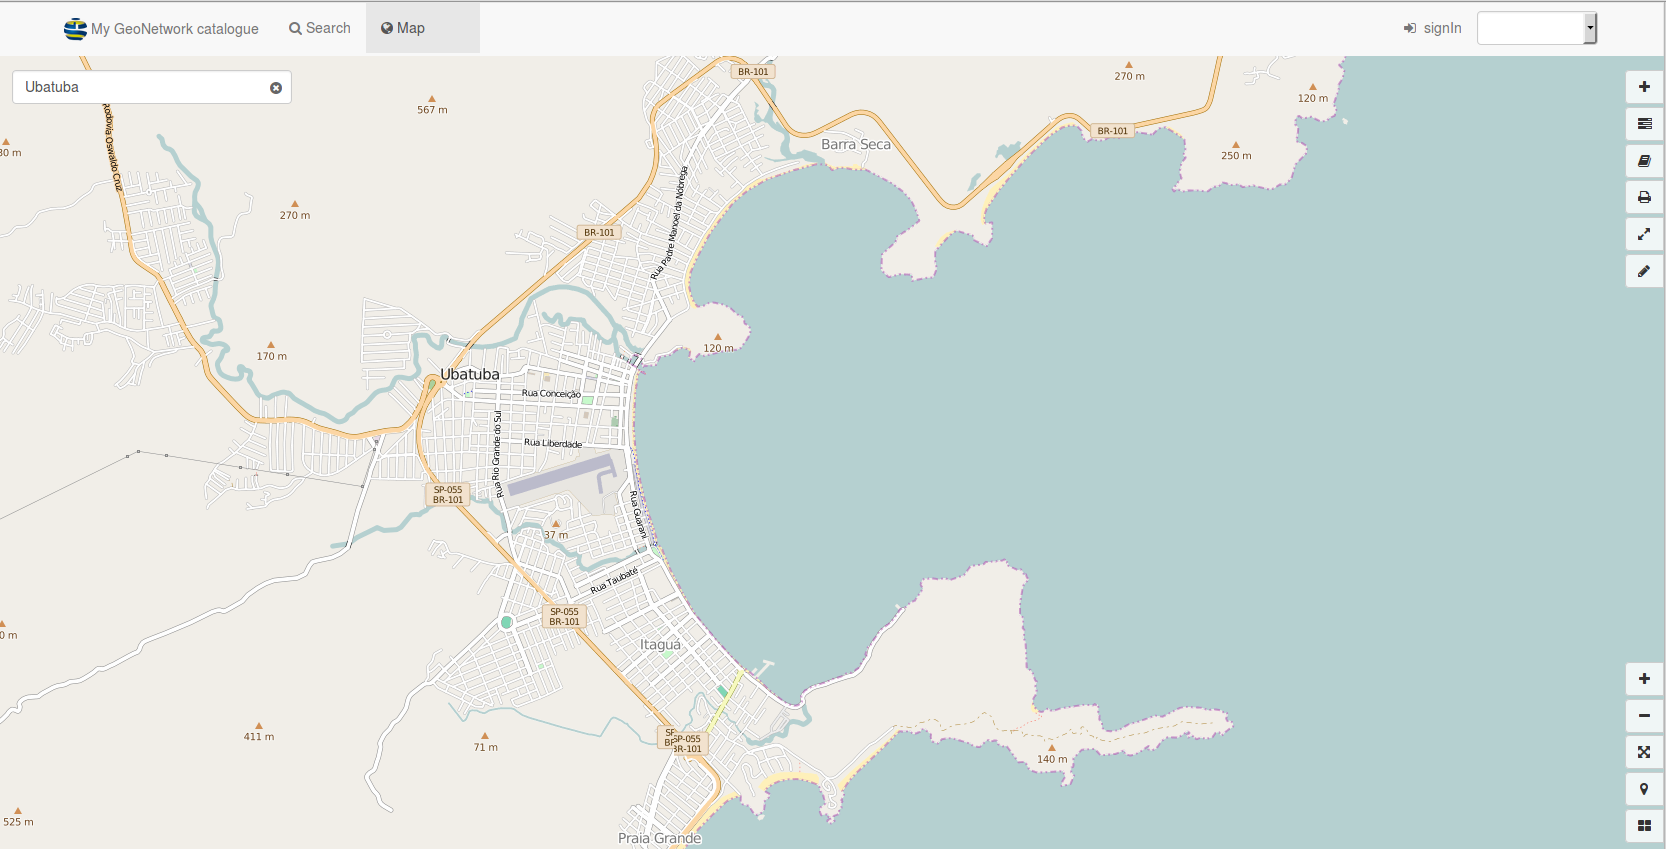1666x849 pixels.
Task: Zoom out using the minus button
Action: click(1644, 716)
